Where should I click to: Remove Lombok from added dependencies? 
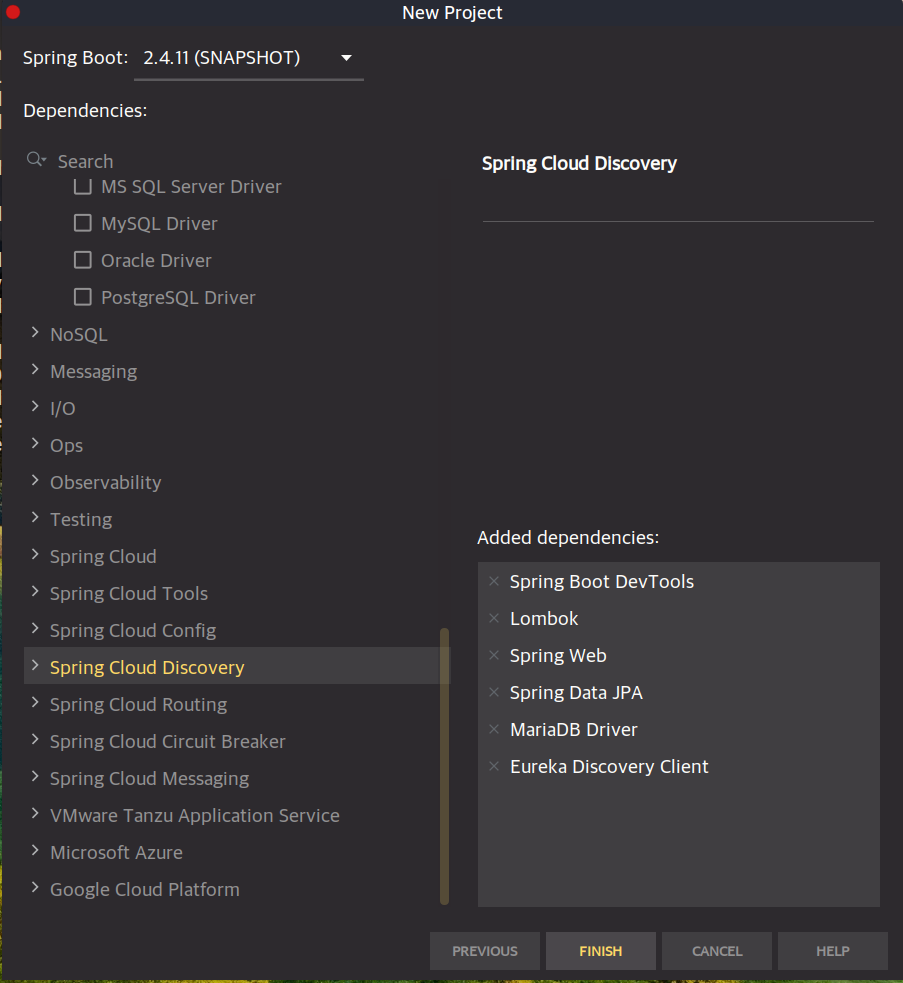(x=494, y=618)
